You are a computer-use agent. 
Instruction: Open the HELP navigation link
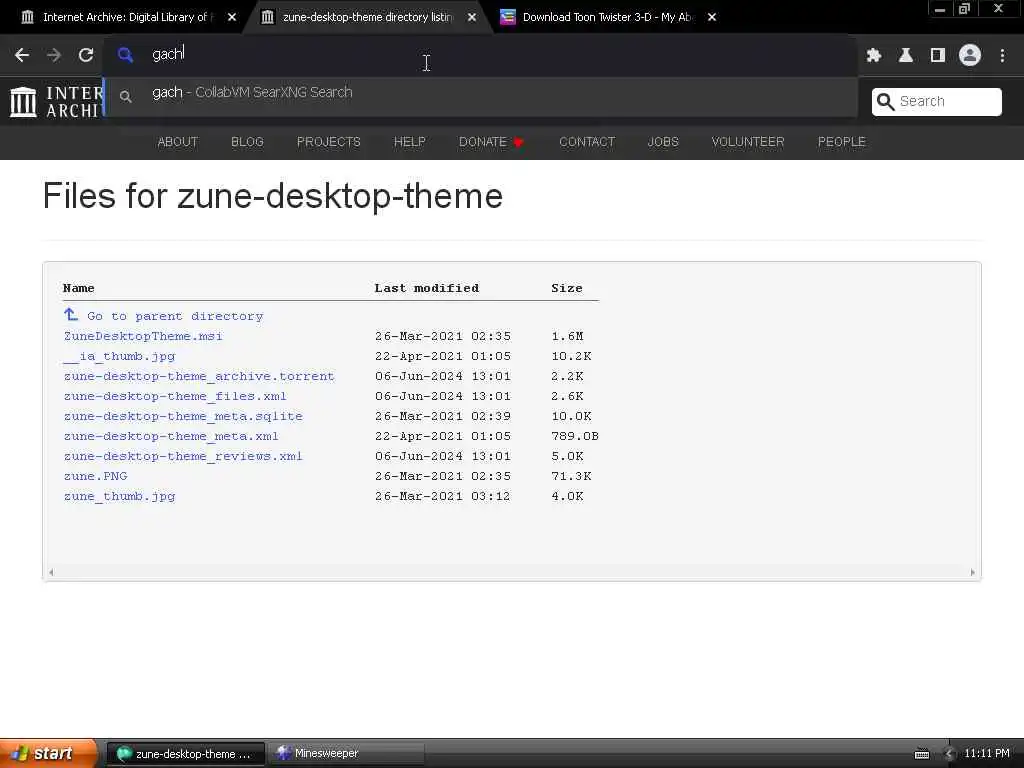click(409, 142)
